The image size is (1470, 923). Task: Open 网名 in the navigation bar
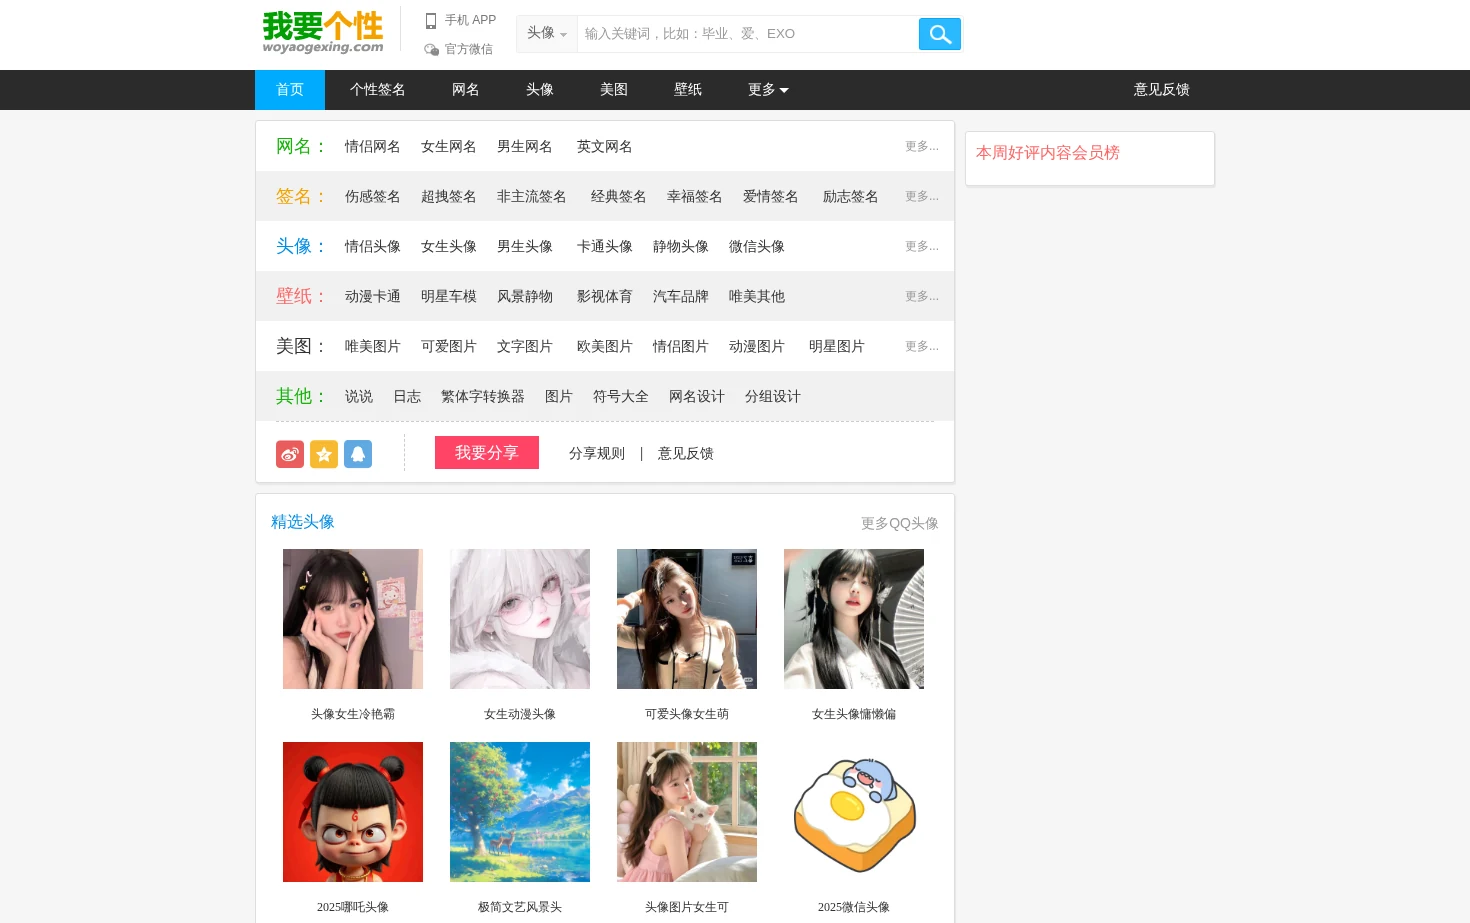pyautogui.click(x=465, y=90)
